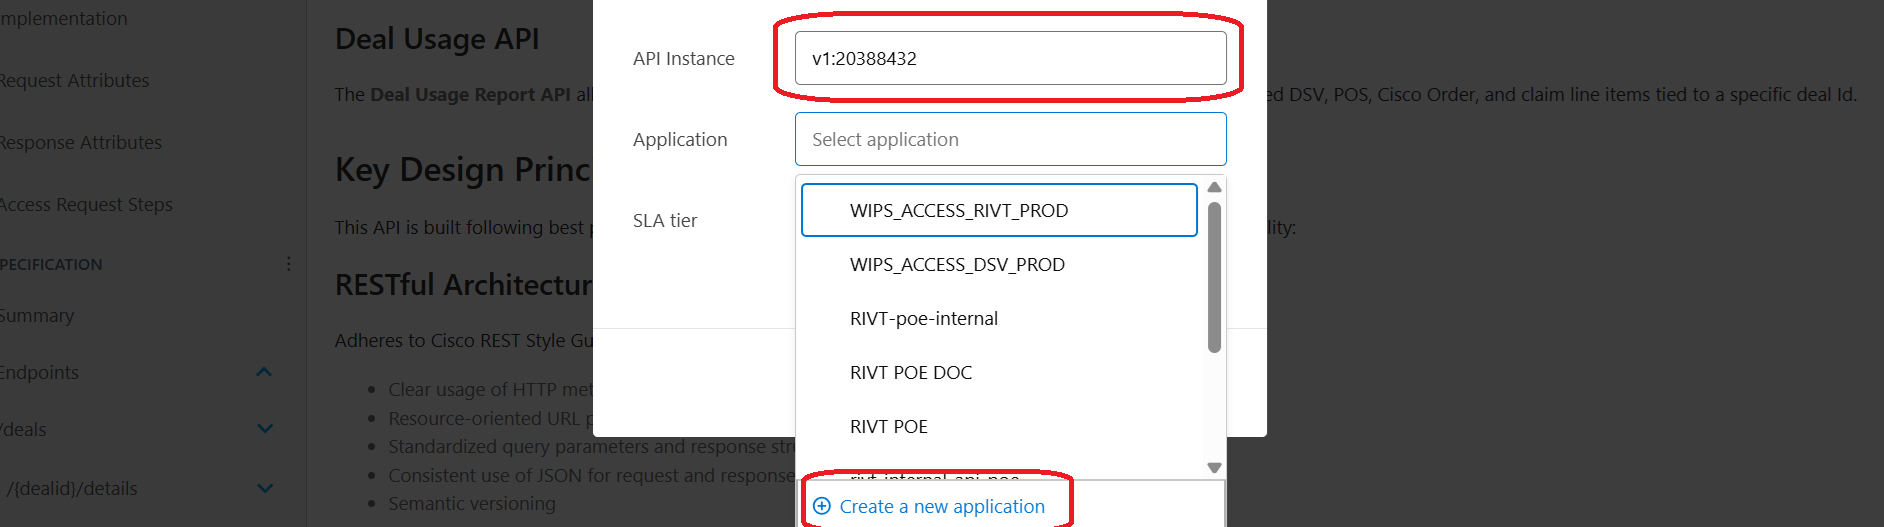Select the /deals endpoint label
Screen dimensions: 1884x527
[x=23, y=429]
